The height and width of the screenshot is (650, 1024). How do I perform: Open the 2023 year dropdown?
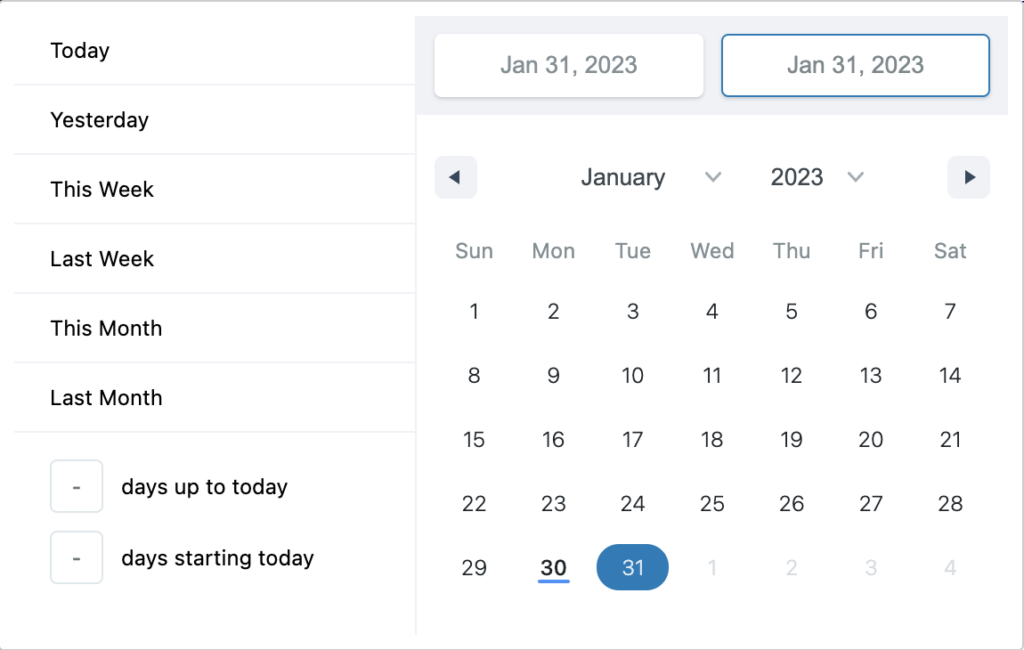click(x=817, y=177)
